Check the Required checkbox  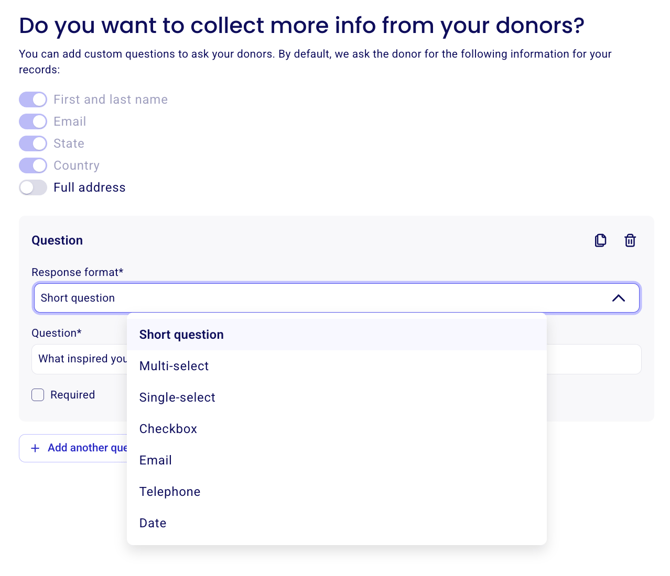(38, 394)
